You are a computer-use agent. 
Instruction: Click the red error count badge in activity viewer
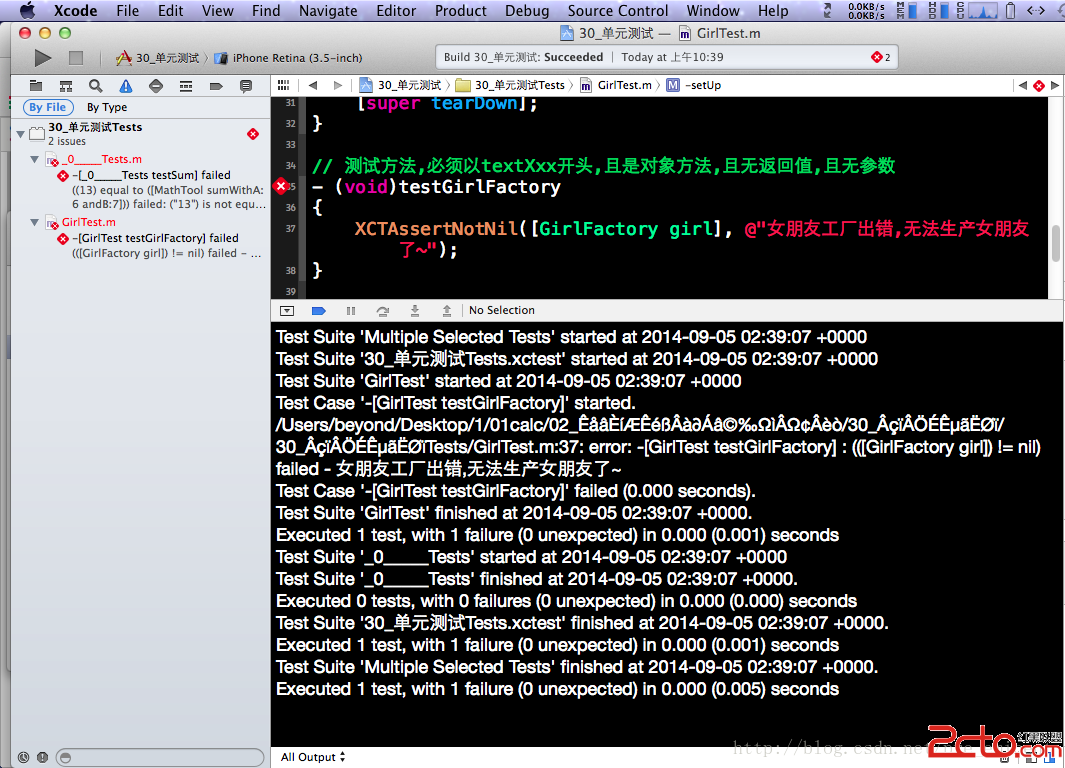coord(881,57)
